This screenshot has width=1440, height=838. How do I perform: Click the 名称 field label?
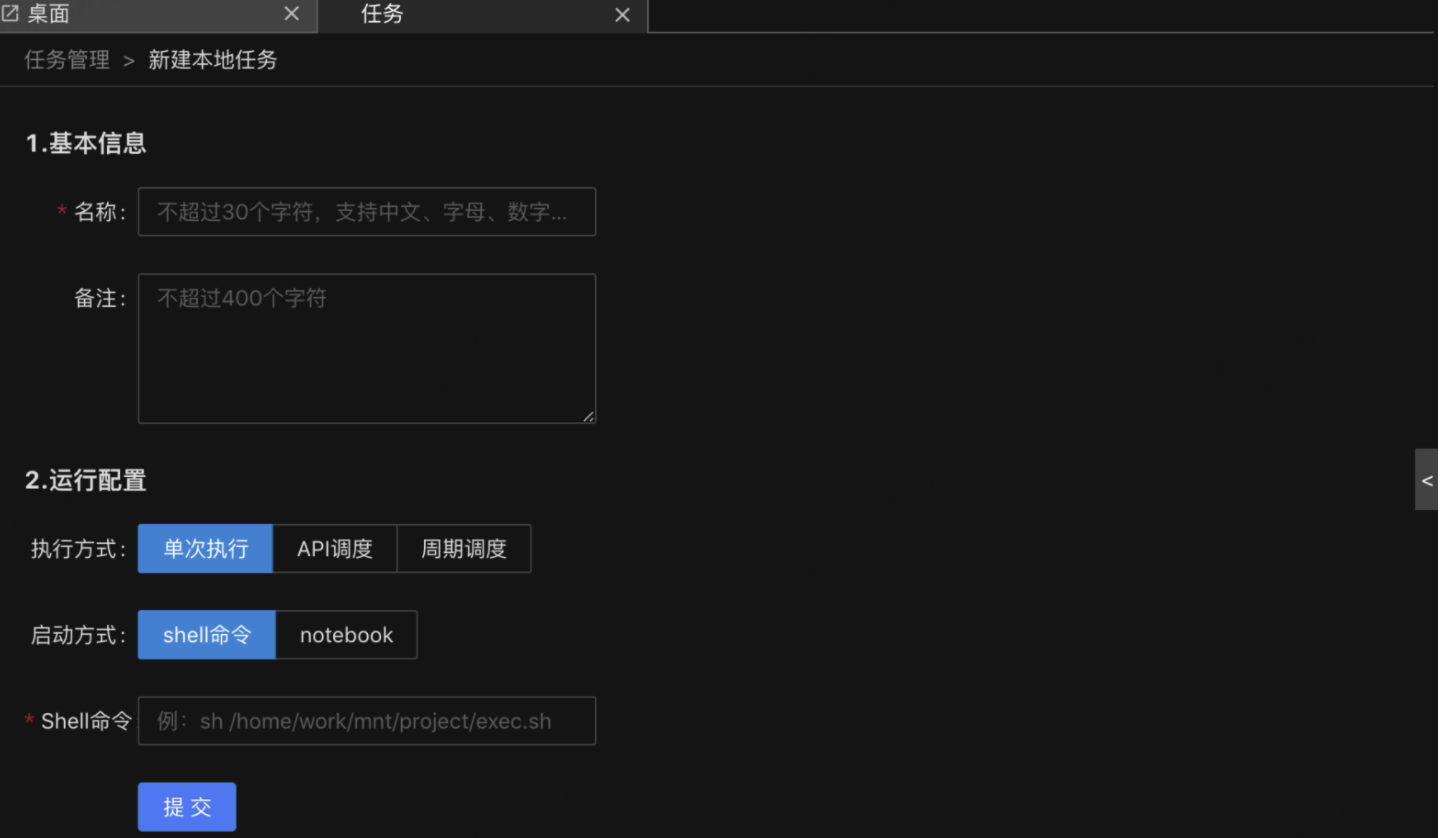[x=100, y=212]
